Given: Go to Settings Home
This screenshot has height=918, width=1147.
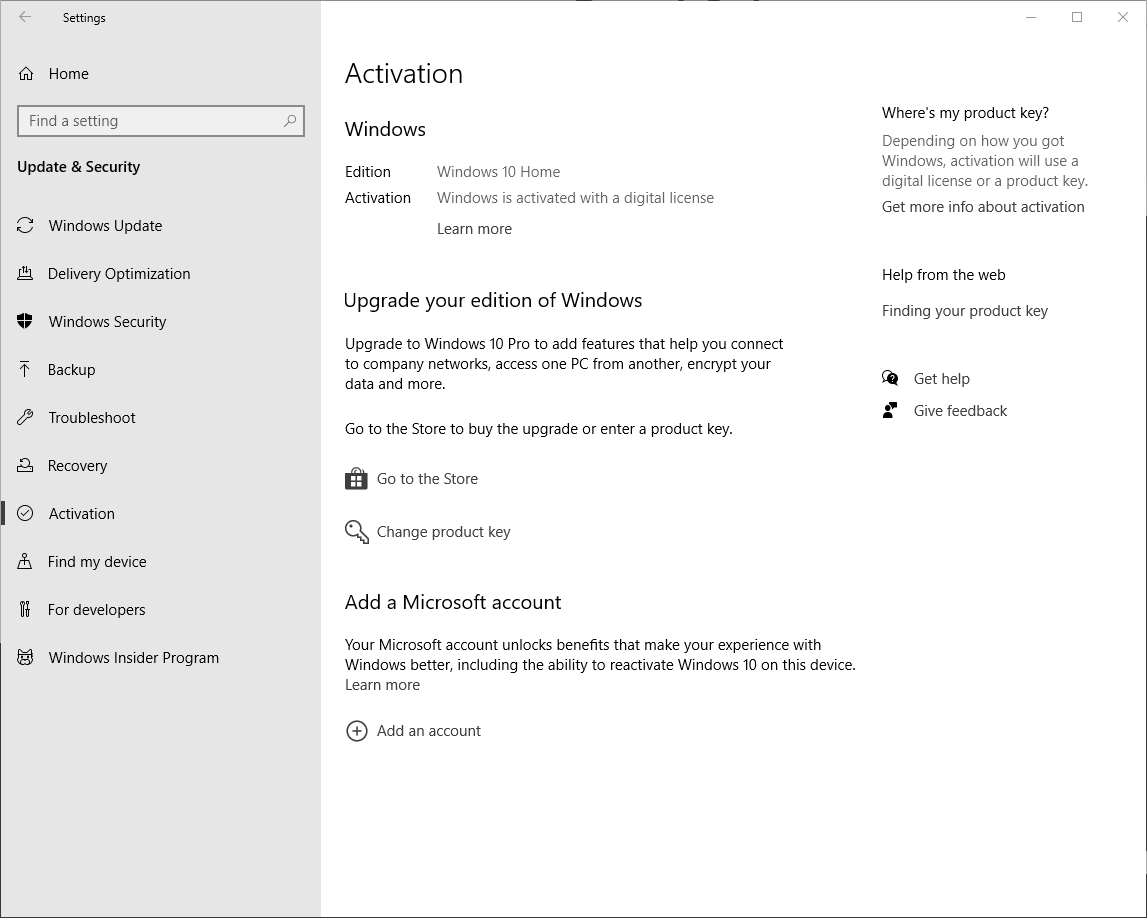Looking at the screenshot, I should tap(68, 73).
